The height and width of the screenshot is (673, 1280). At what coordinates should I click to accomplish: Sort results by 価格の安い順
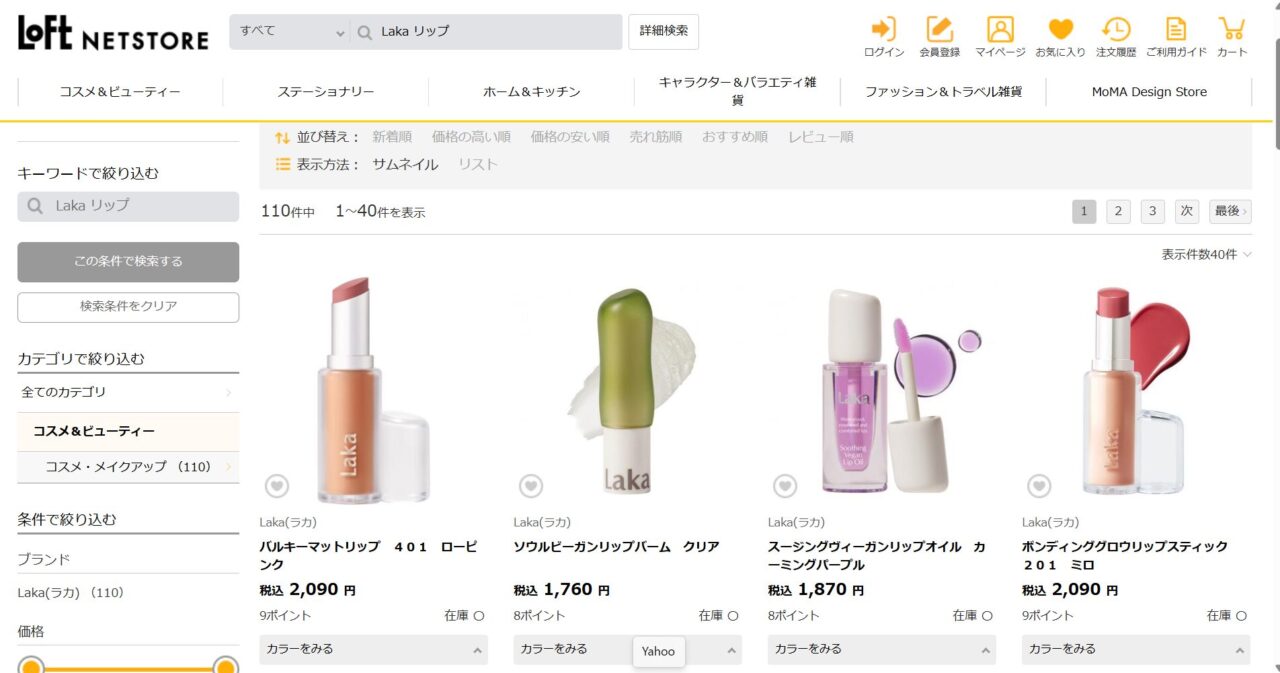(570, 137)
